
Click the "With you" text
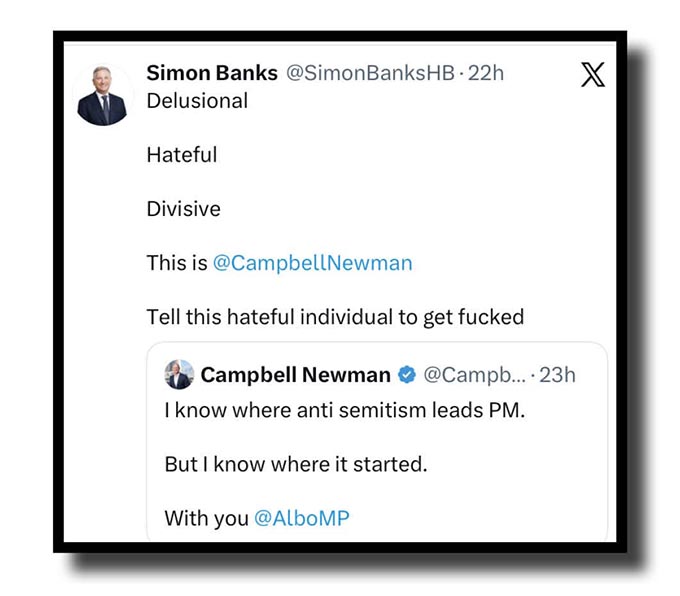pos(203,519)
